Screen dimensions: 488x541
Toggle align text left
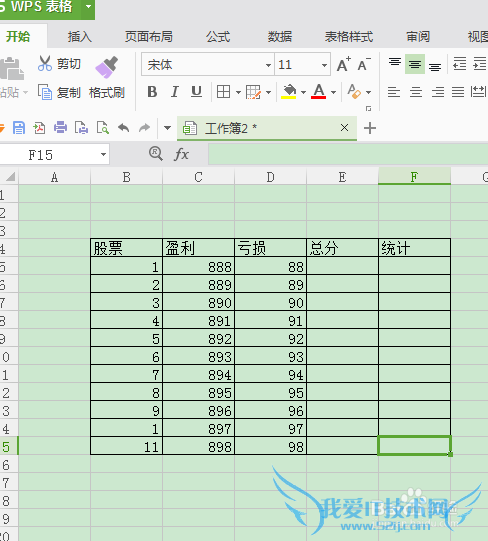tap(394, 92)
